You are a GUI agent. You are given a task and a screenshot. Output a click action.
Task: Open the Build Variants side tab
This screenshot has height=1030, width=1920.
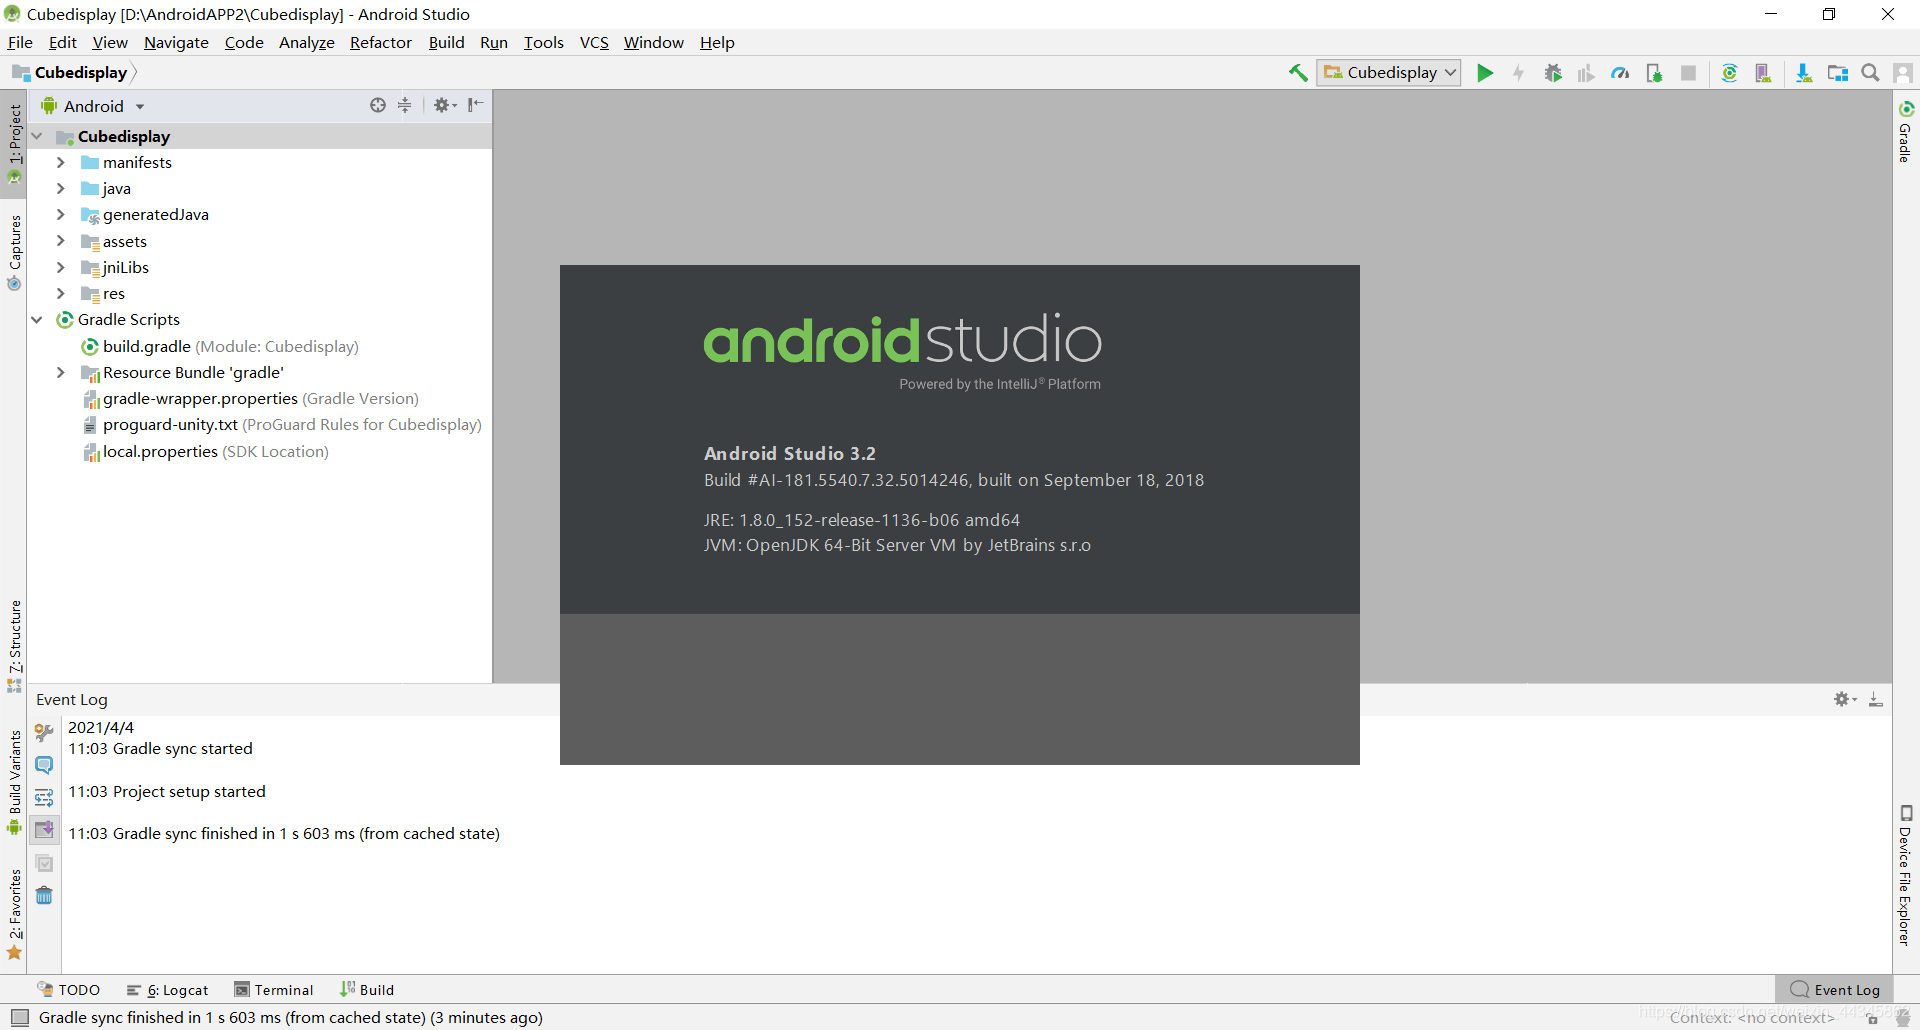(x=14, y=782)
